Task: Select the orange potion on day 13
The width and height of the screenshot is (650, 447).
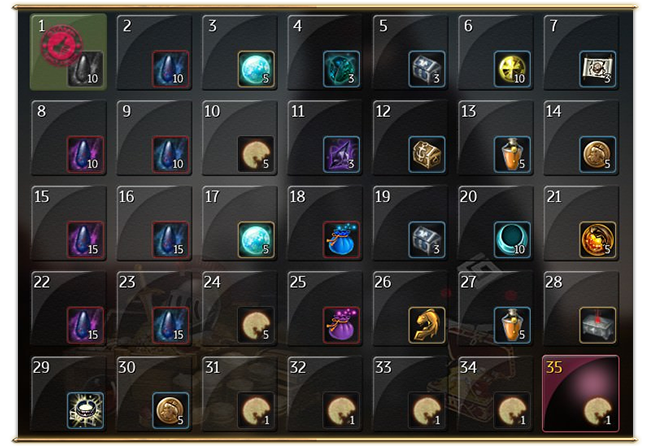Action: [x=512, y=154]
